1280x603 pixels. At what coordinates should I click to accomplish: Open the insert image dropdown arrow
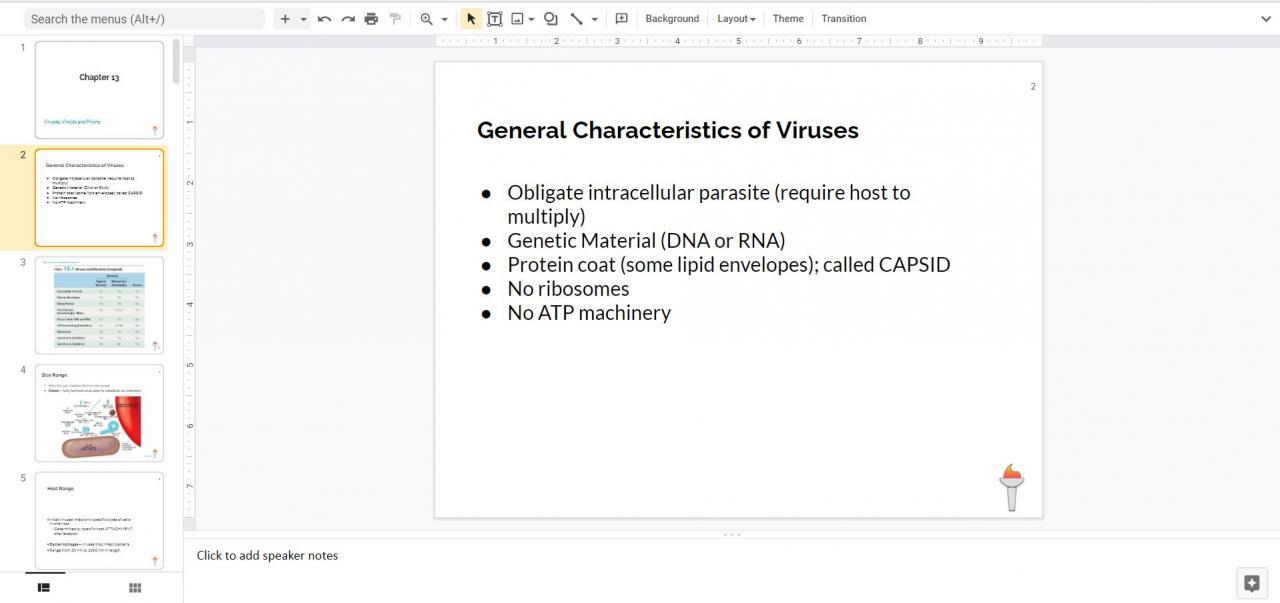click(x=531, y=19)
